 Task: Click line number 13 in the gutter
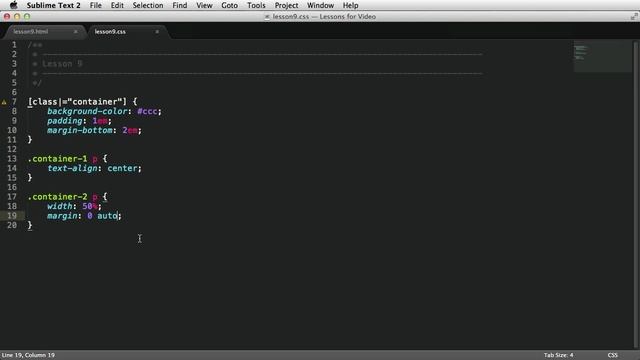[12, 159]
